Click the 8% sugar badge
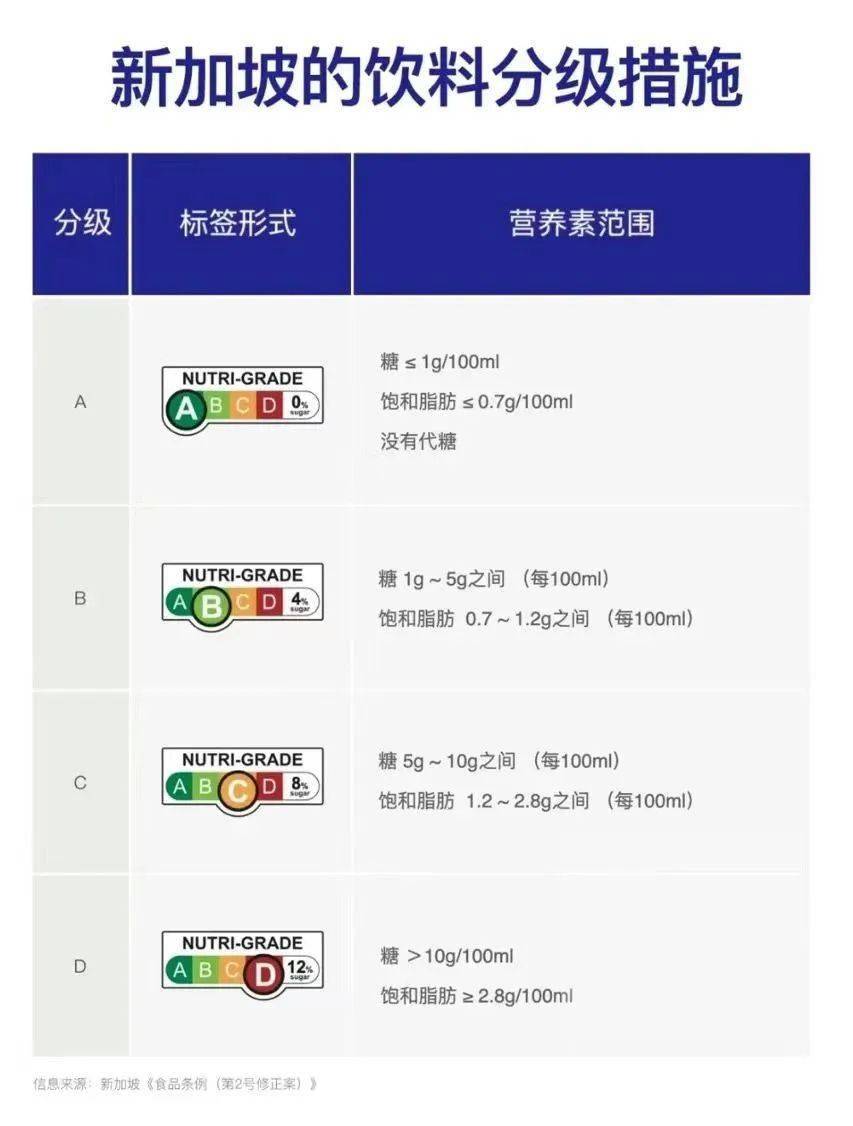 coord(300,786)
